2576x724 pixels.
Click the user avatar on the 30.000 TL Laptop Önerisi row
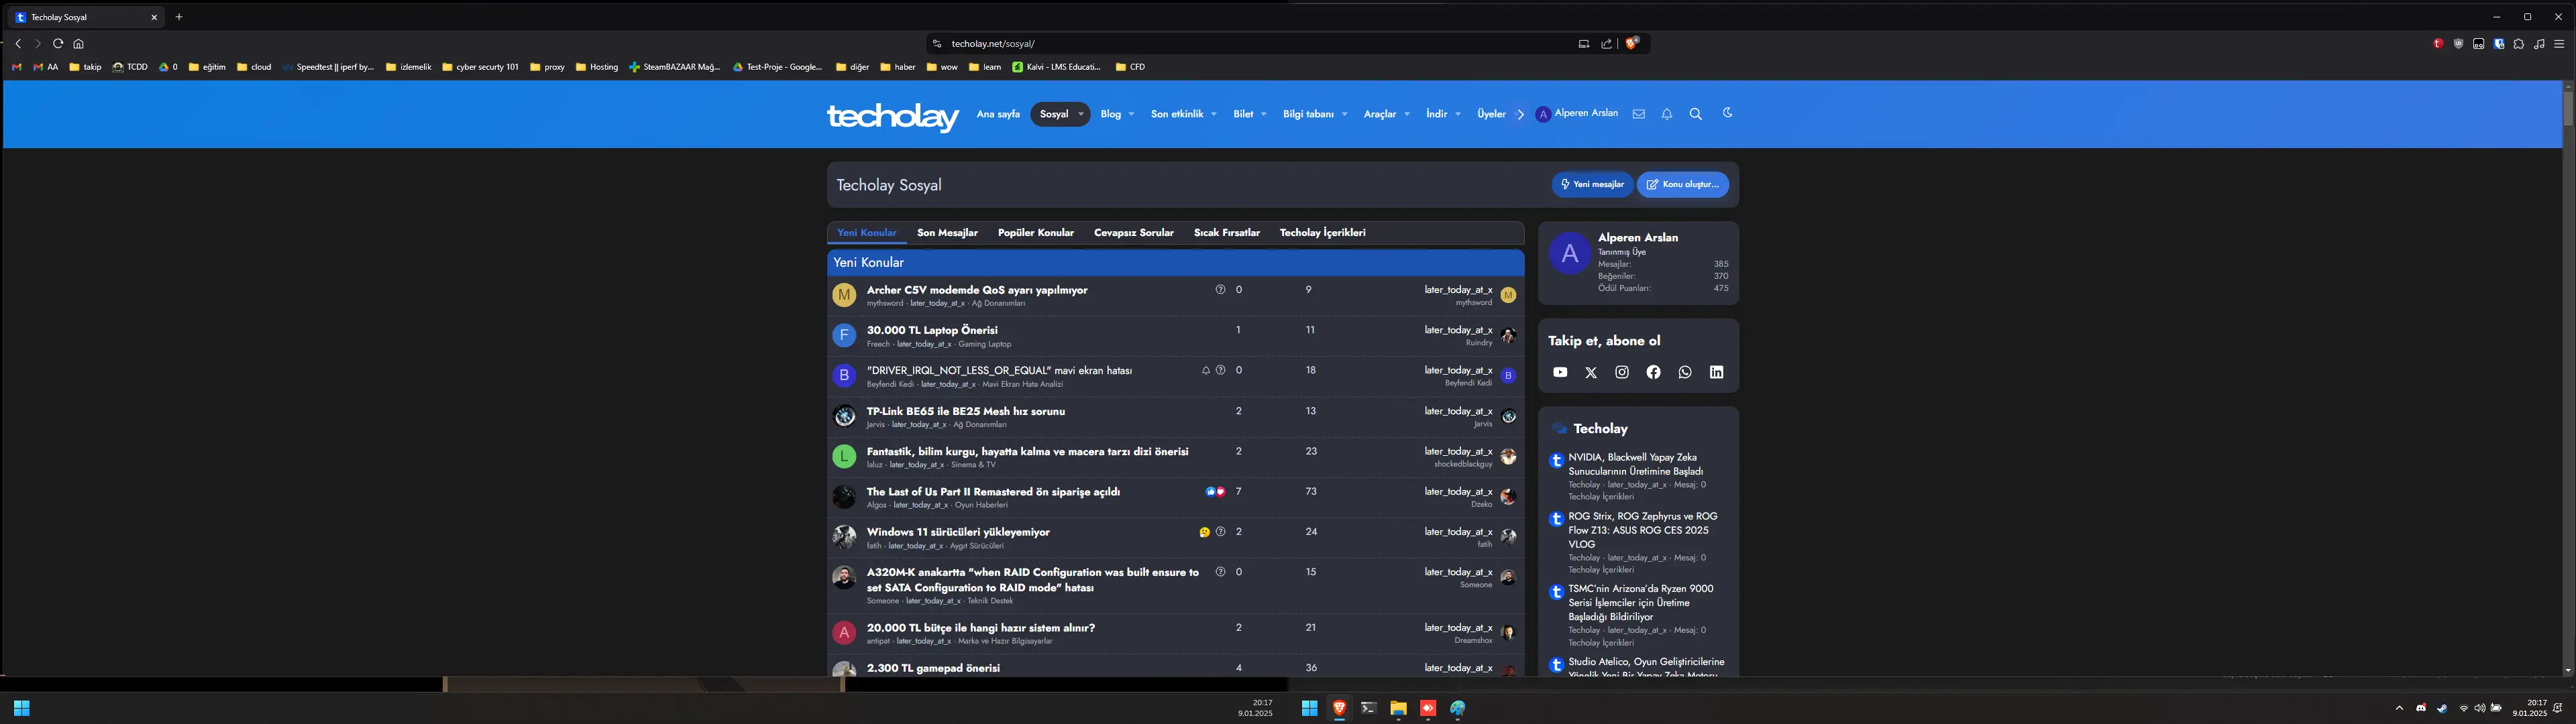844,335
